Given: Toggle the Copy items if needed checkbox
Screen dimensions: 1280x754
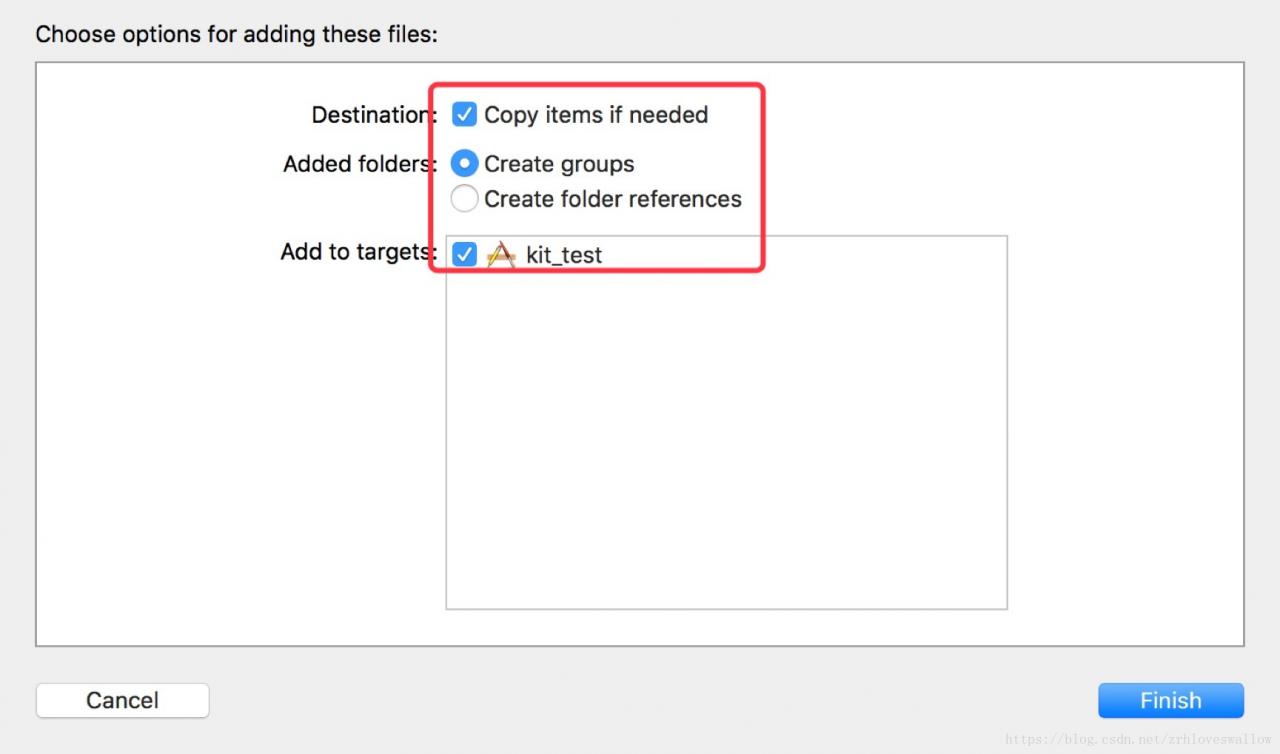Looking at the screenshot, I should pyautogui.click(x=464, y=115).
